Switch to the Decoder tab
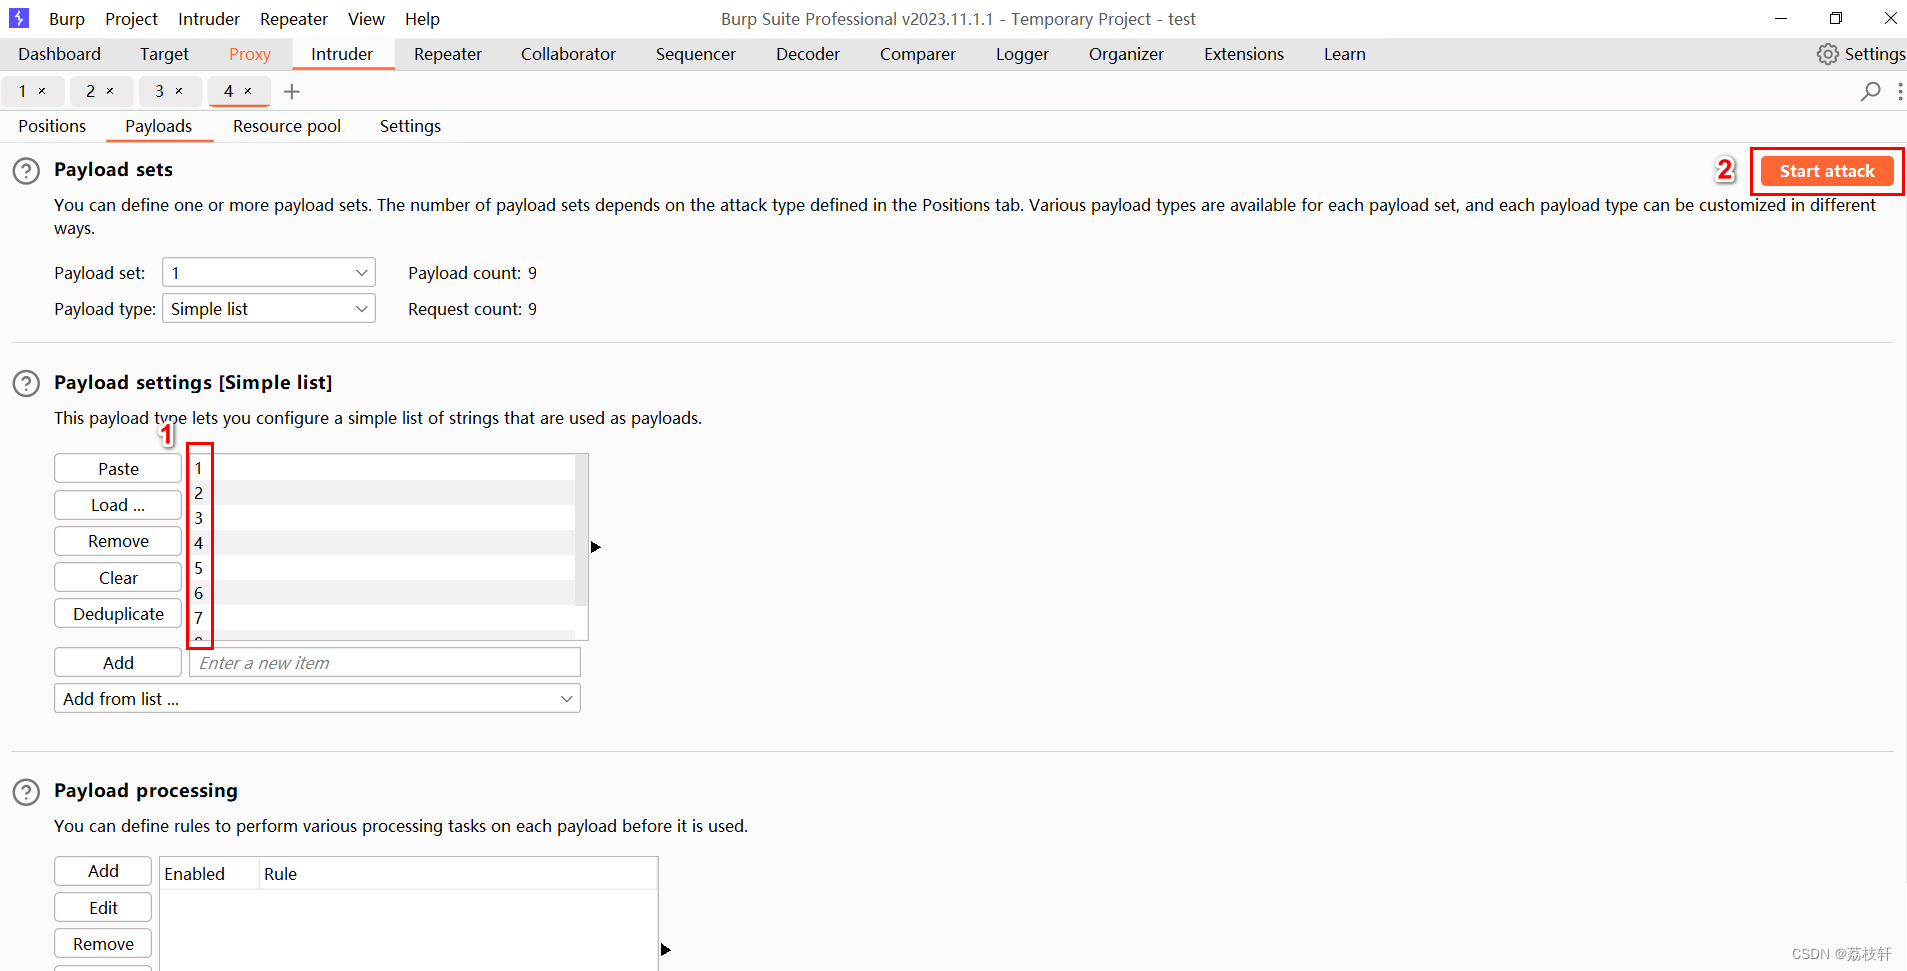Image resolution: width=1907 pixels, height=971 pixels. point(808,54)
